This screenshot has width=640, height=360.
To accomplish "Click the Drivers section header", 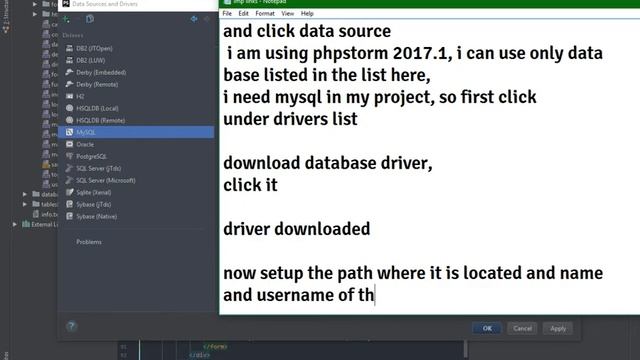I will [73, 36].
